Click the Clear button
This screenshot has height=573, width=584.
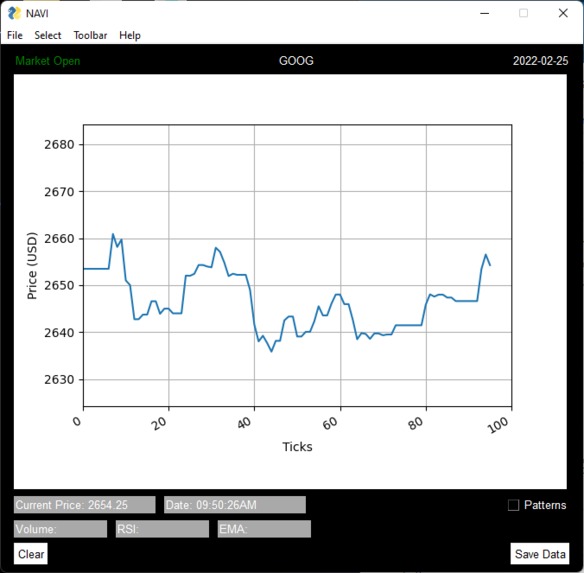pos(31,554)
